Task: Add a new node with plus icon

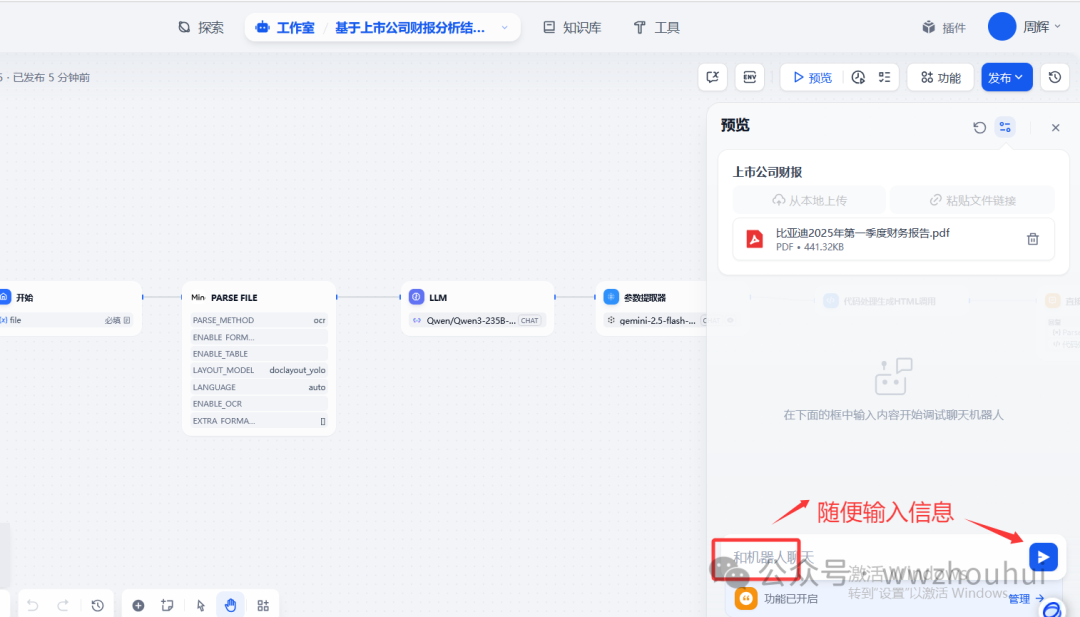Action: click(138, 605)
